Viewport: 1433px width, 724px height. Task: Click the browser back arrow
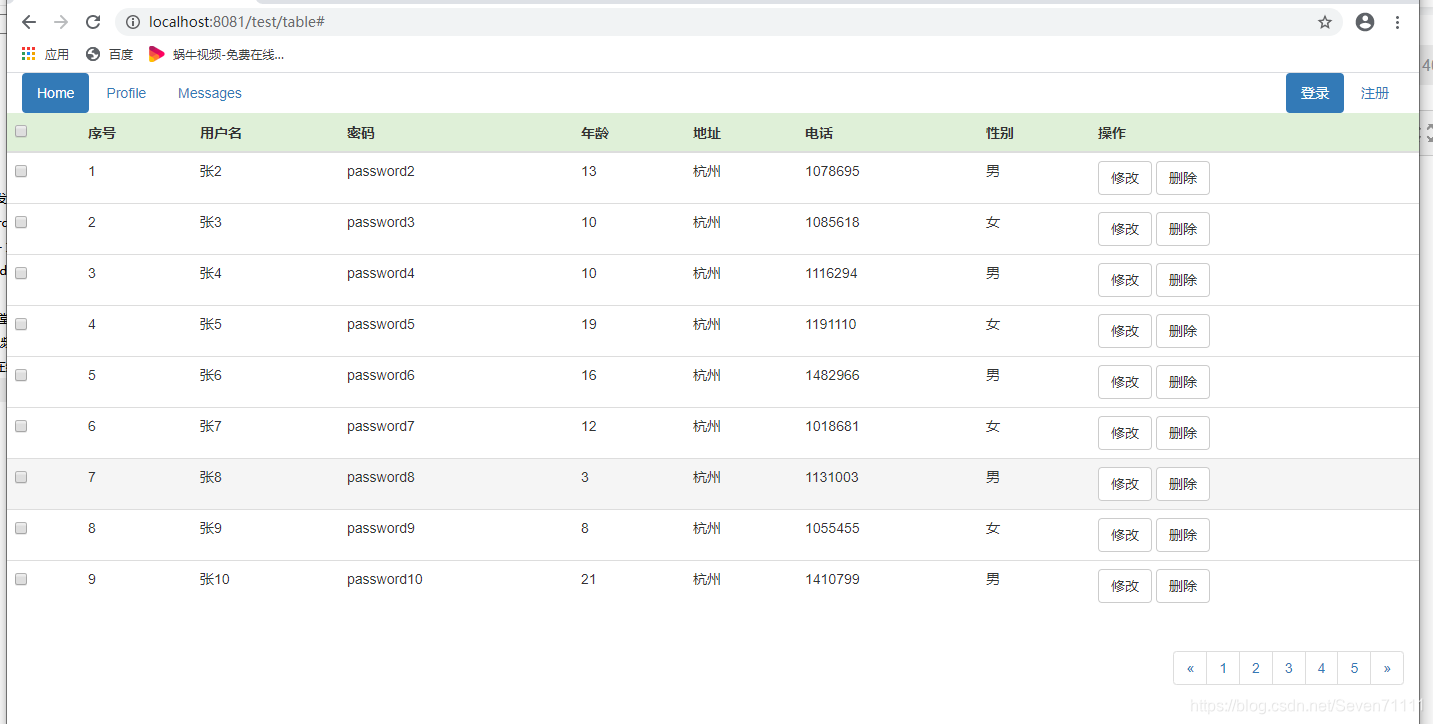point(28,22)
